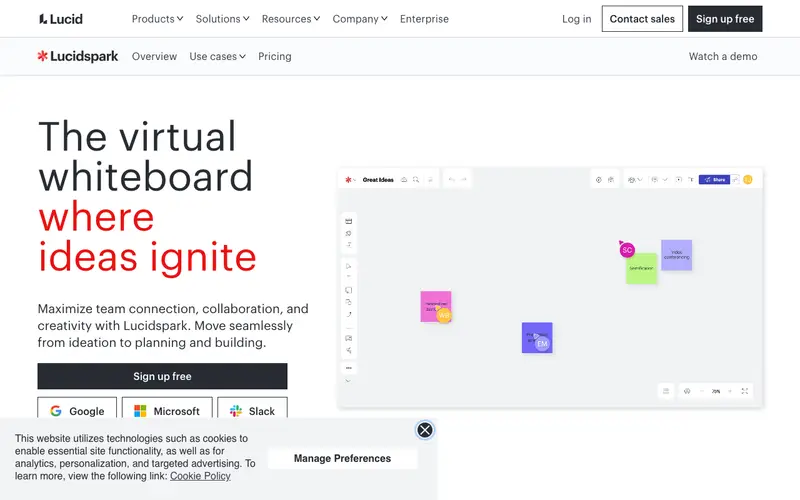Close the cookie consent banner
The height and width of the screenshot is (500, 800).
coord(424,430)
